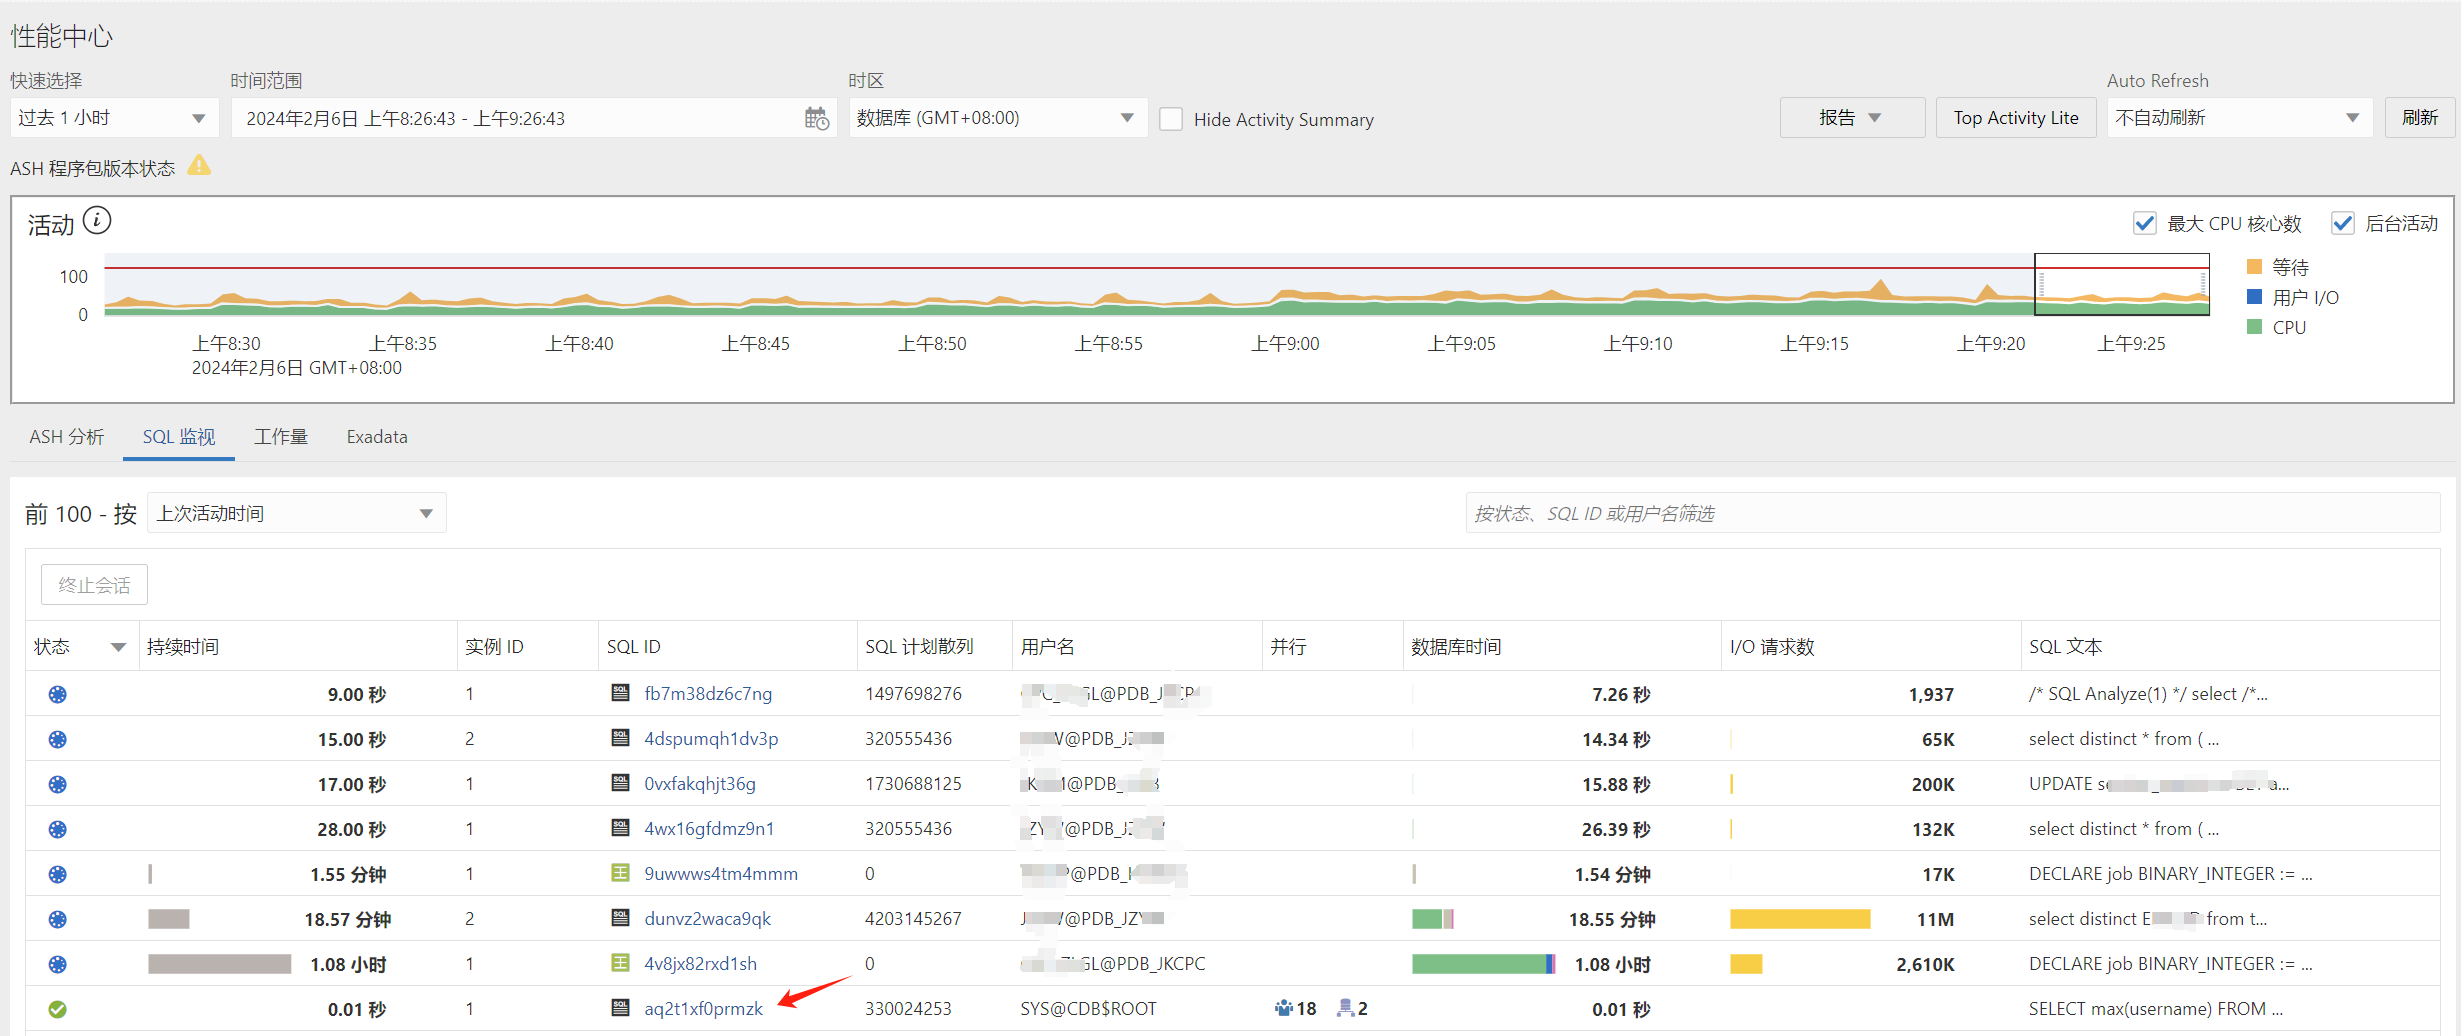Click the 终止会话 button
2461x1036 pixels.
pos(94,585)
